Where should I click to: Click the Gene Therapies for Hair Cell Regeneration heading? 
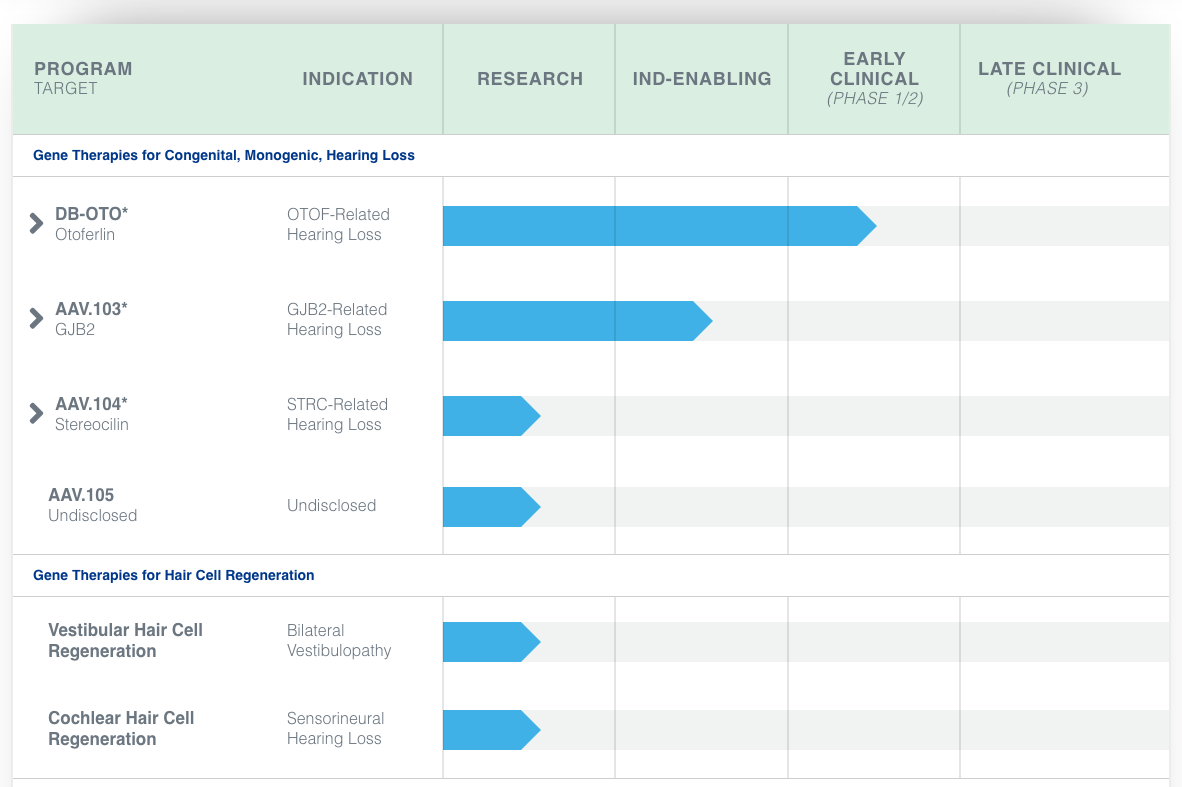pyautogui.click(x=174, y=575)
